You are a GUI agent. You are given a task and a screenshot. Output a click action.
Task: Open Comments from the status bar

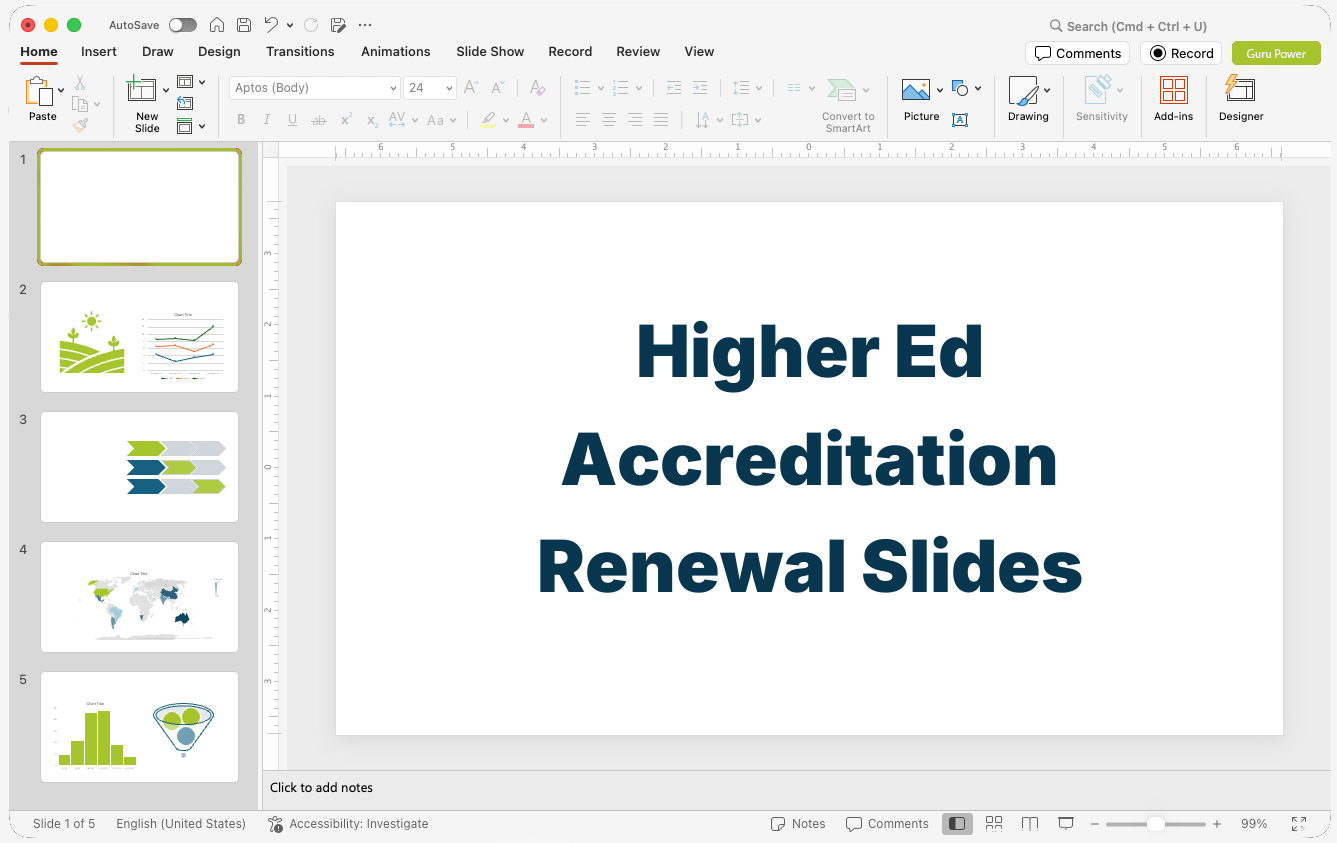[x=887, y=824]
